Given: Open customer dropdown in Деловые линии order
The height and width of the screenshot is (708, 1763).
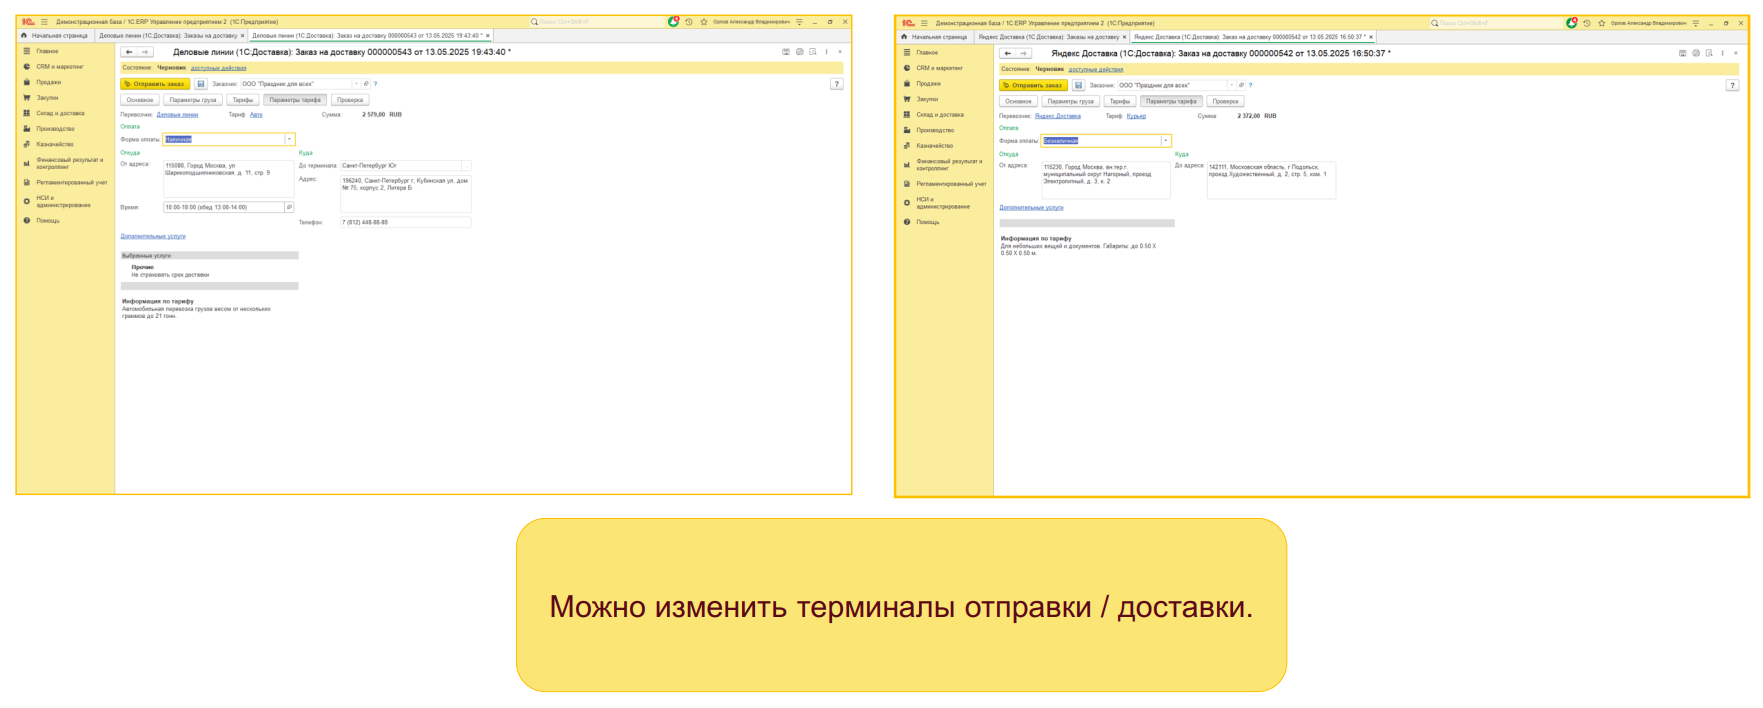Looking at the screenshot, I should click(356, 84).
